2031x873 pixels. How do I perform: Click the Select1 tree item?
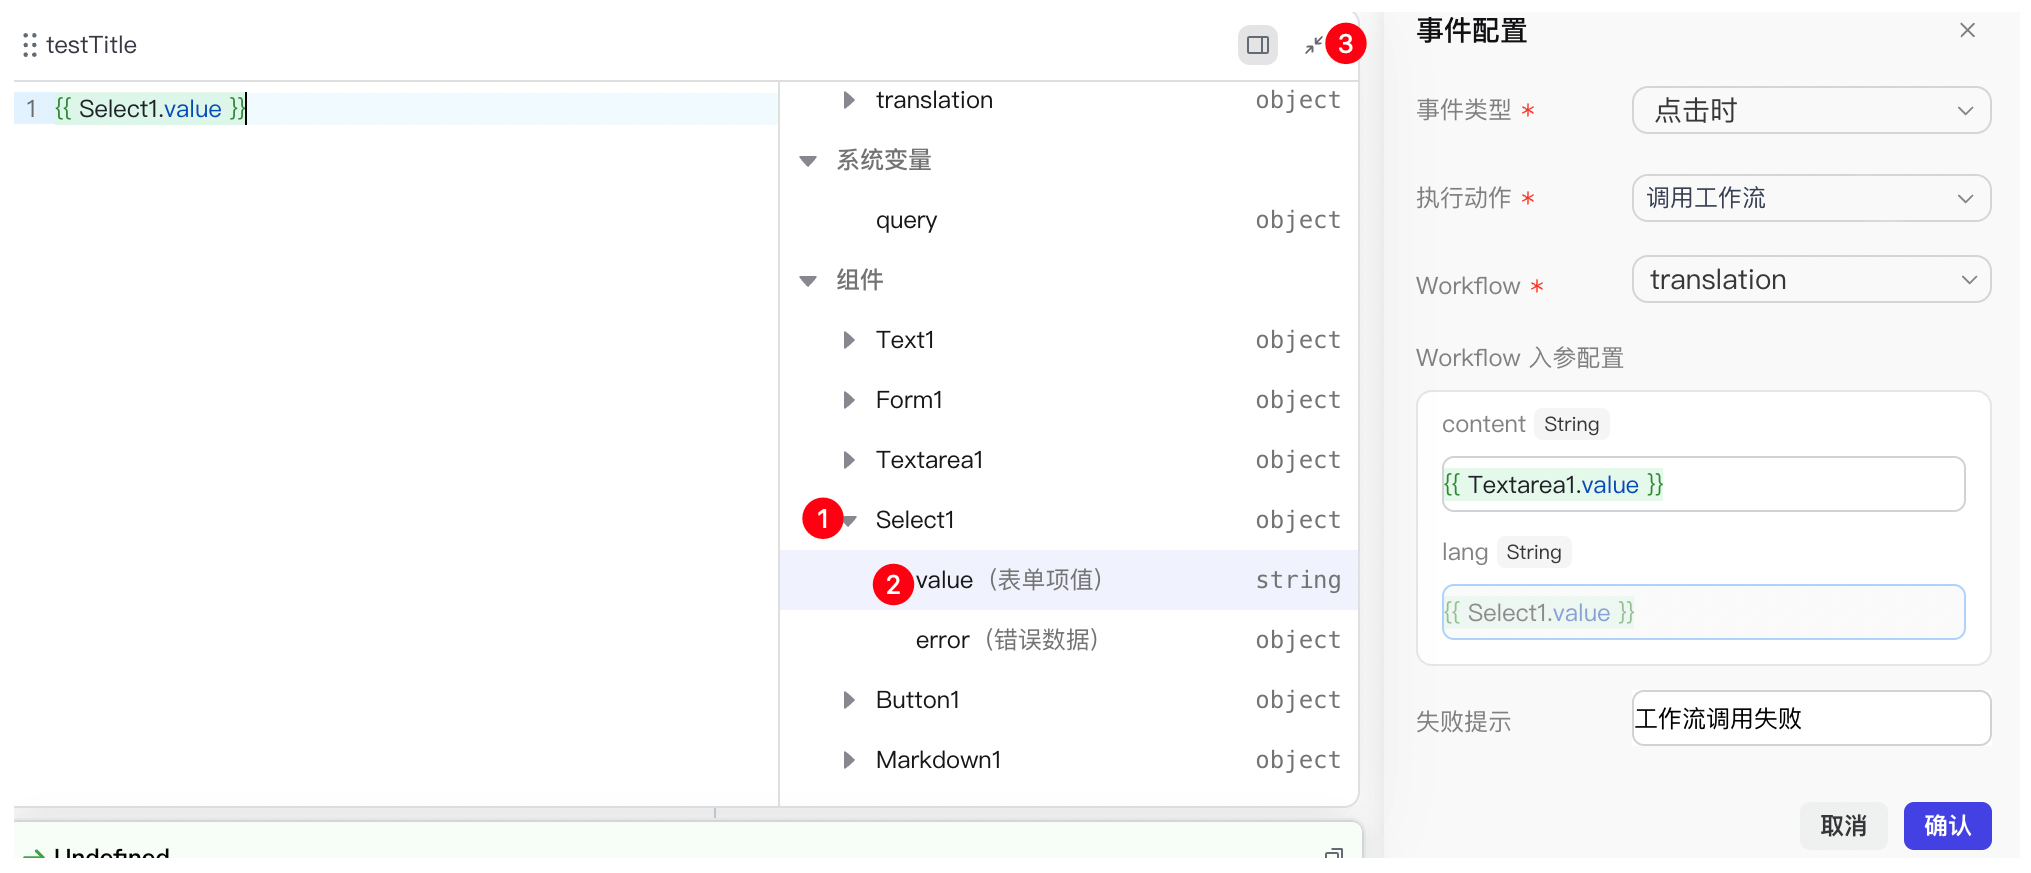tap(1069, 520)
